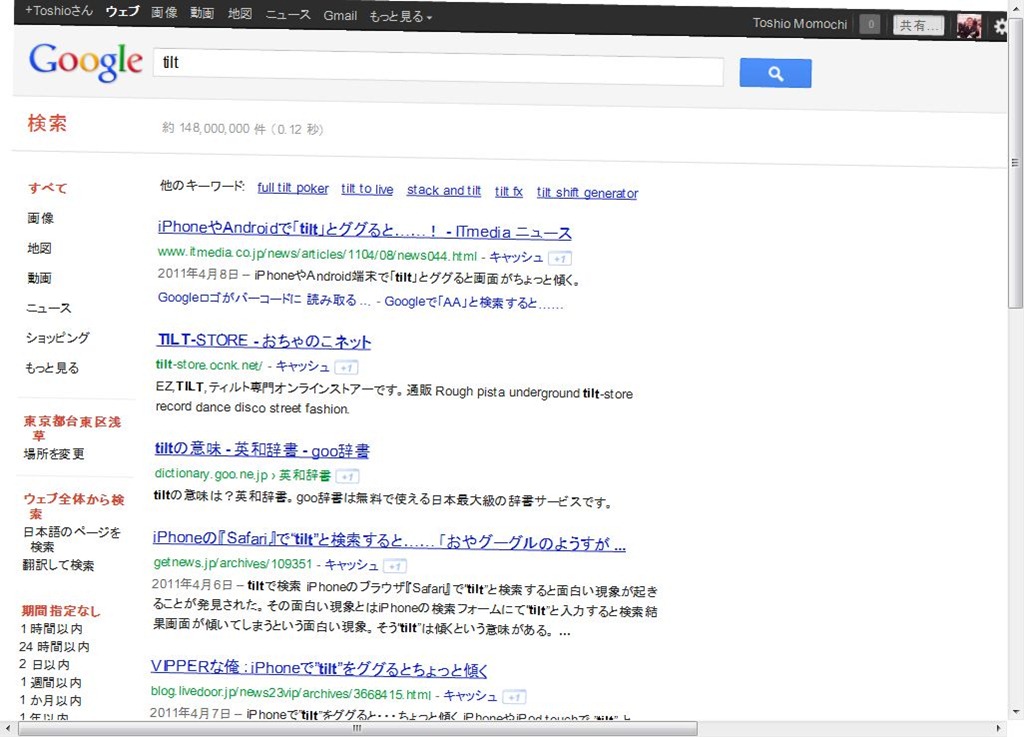Filter by 1 週間以内
Screen dimensions: 1024x737
pyautogui.click(x=51, y=682)
